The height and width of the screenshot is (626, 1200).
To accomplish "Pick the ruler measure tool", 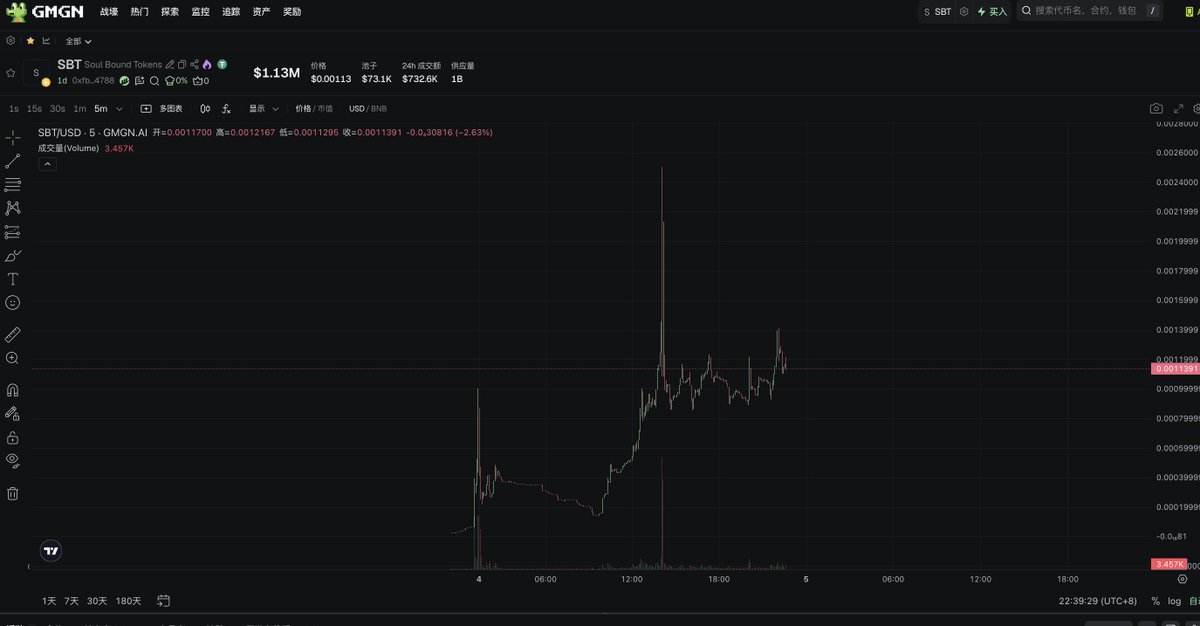I will (x=13, y=334).
